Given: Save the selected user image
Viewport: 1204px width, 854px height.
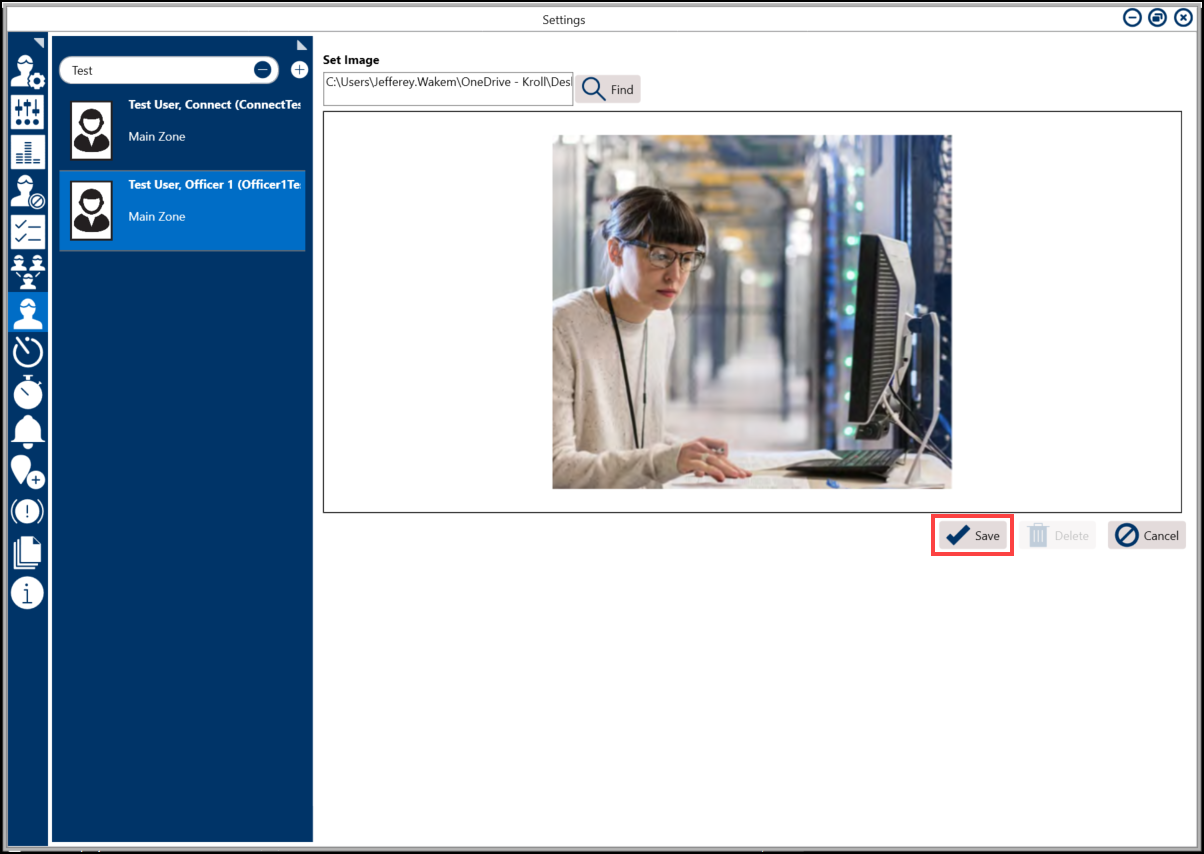Looking at the screenshot, I should coord(972,536).
